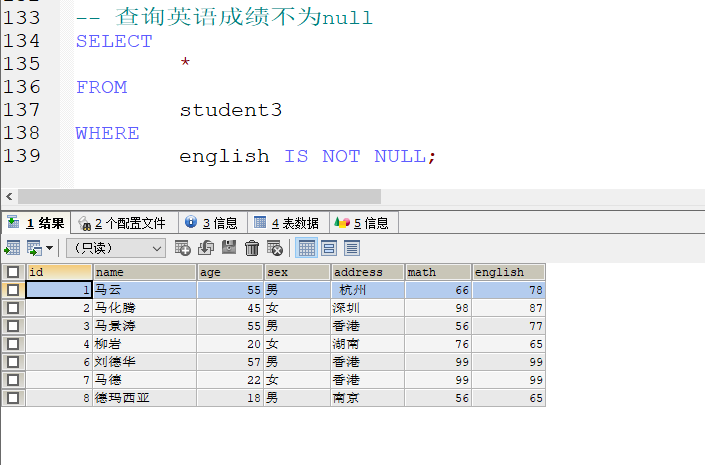Viewport: 705px width, 465px height.
Task: Check the row checkbox for 柳岩
Action: click(x=13, y=344)
